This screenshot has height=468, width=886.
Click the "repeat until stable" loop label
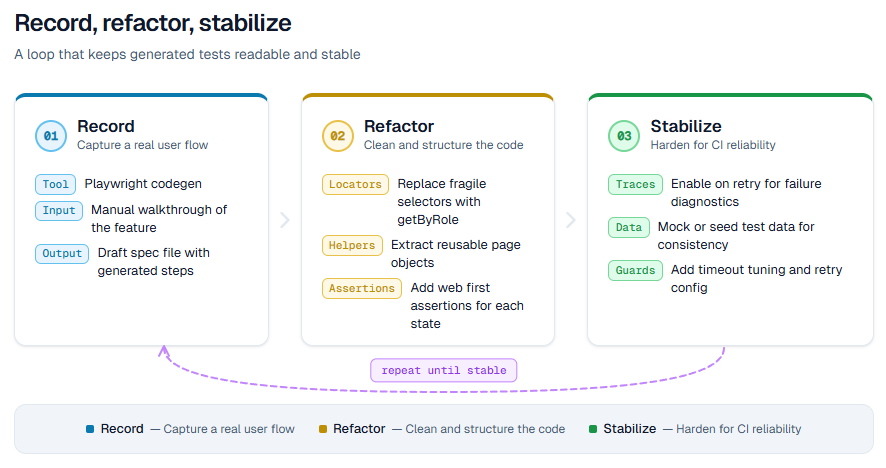point(444,370)
